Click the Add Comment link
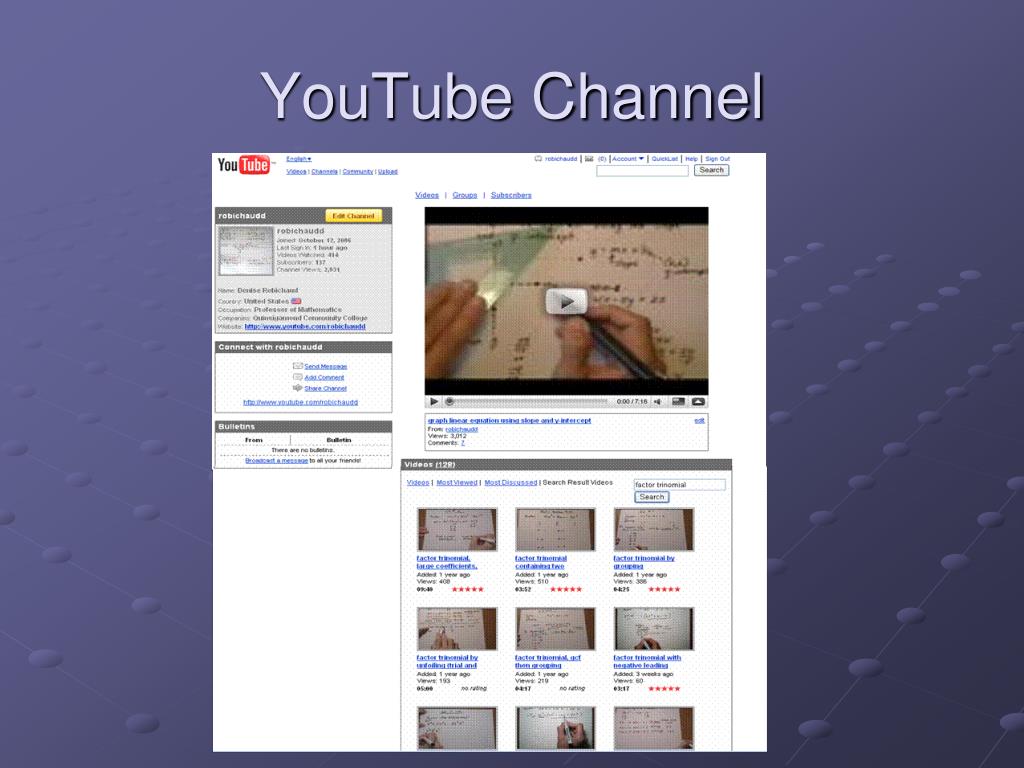The width and height of the screenshot is (1024, 768). [x=324, y=377]
